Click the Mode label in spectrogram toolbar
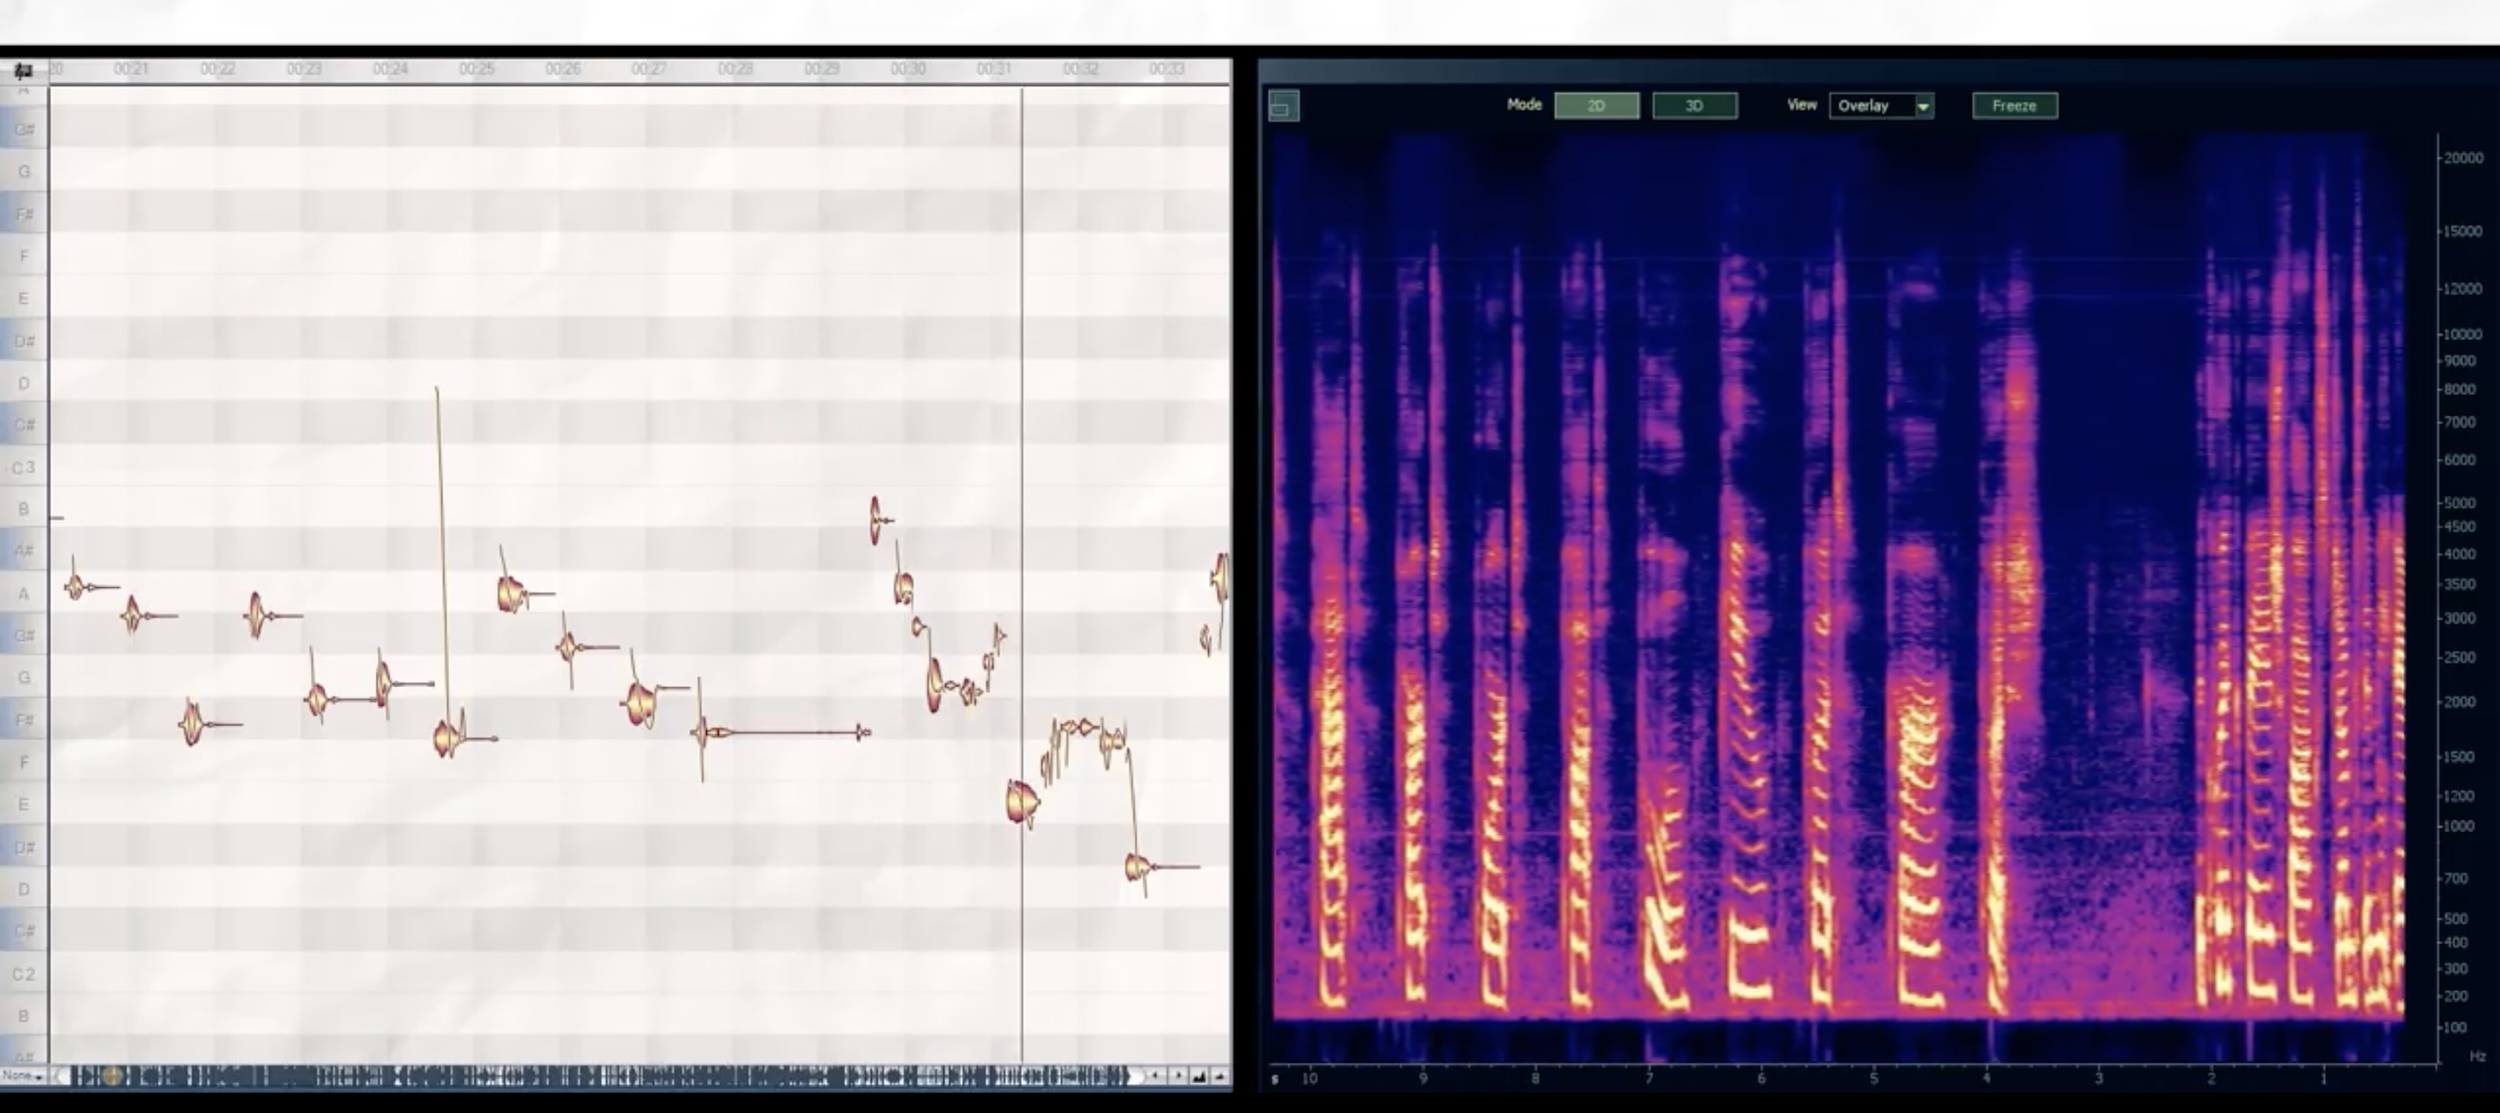 point(1524,104)
